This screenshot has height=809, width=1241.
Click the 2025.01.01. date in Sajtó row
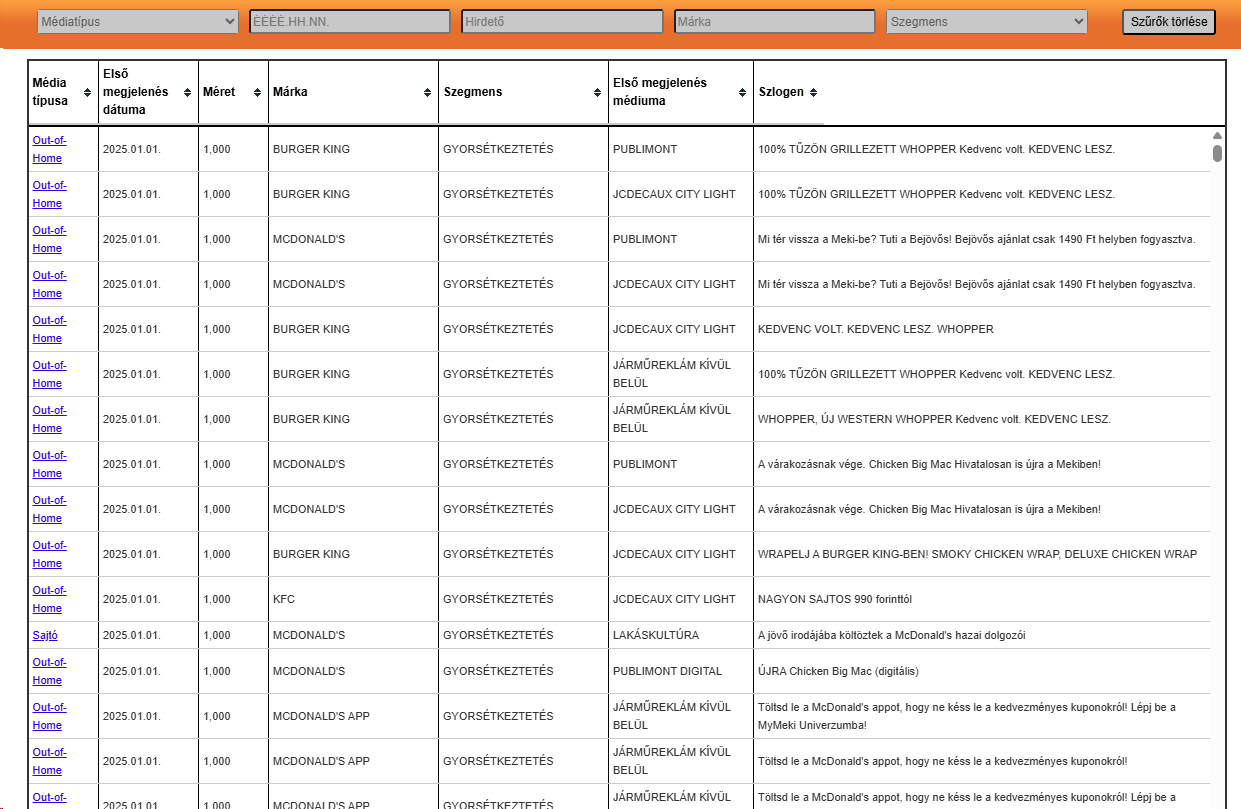click(x=131, y=635)
